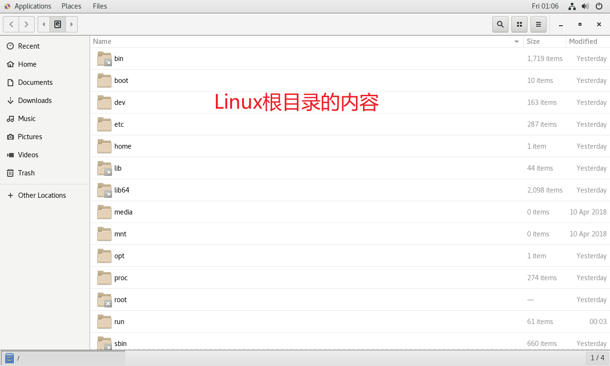Click the 2,098 items size cell
Viewport: 610px width, 366px height.
(x=545, y=190)
